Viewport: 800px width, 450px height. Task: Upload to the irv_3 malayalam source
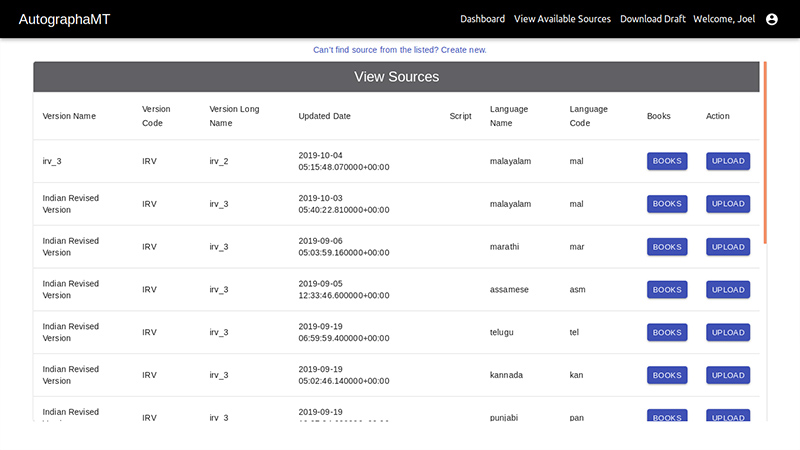(x=728, y=161)
